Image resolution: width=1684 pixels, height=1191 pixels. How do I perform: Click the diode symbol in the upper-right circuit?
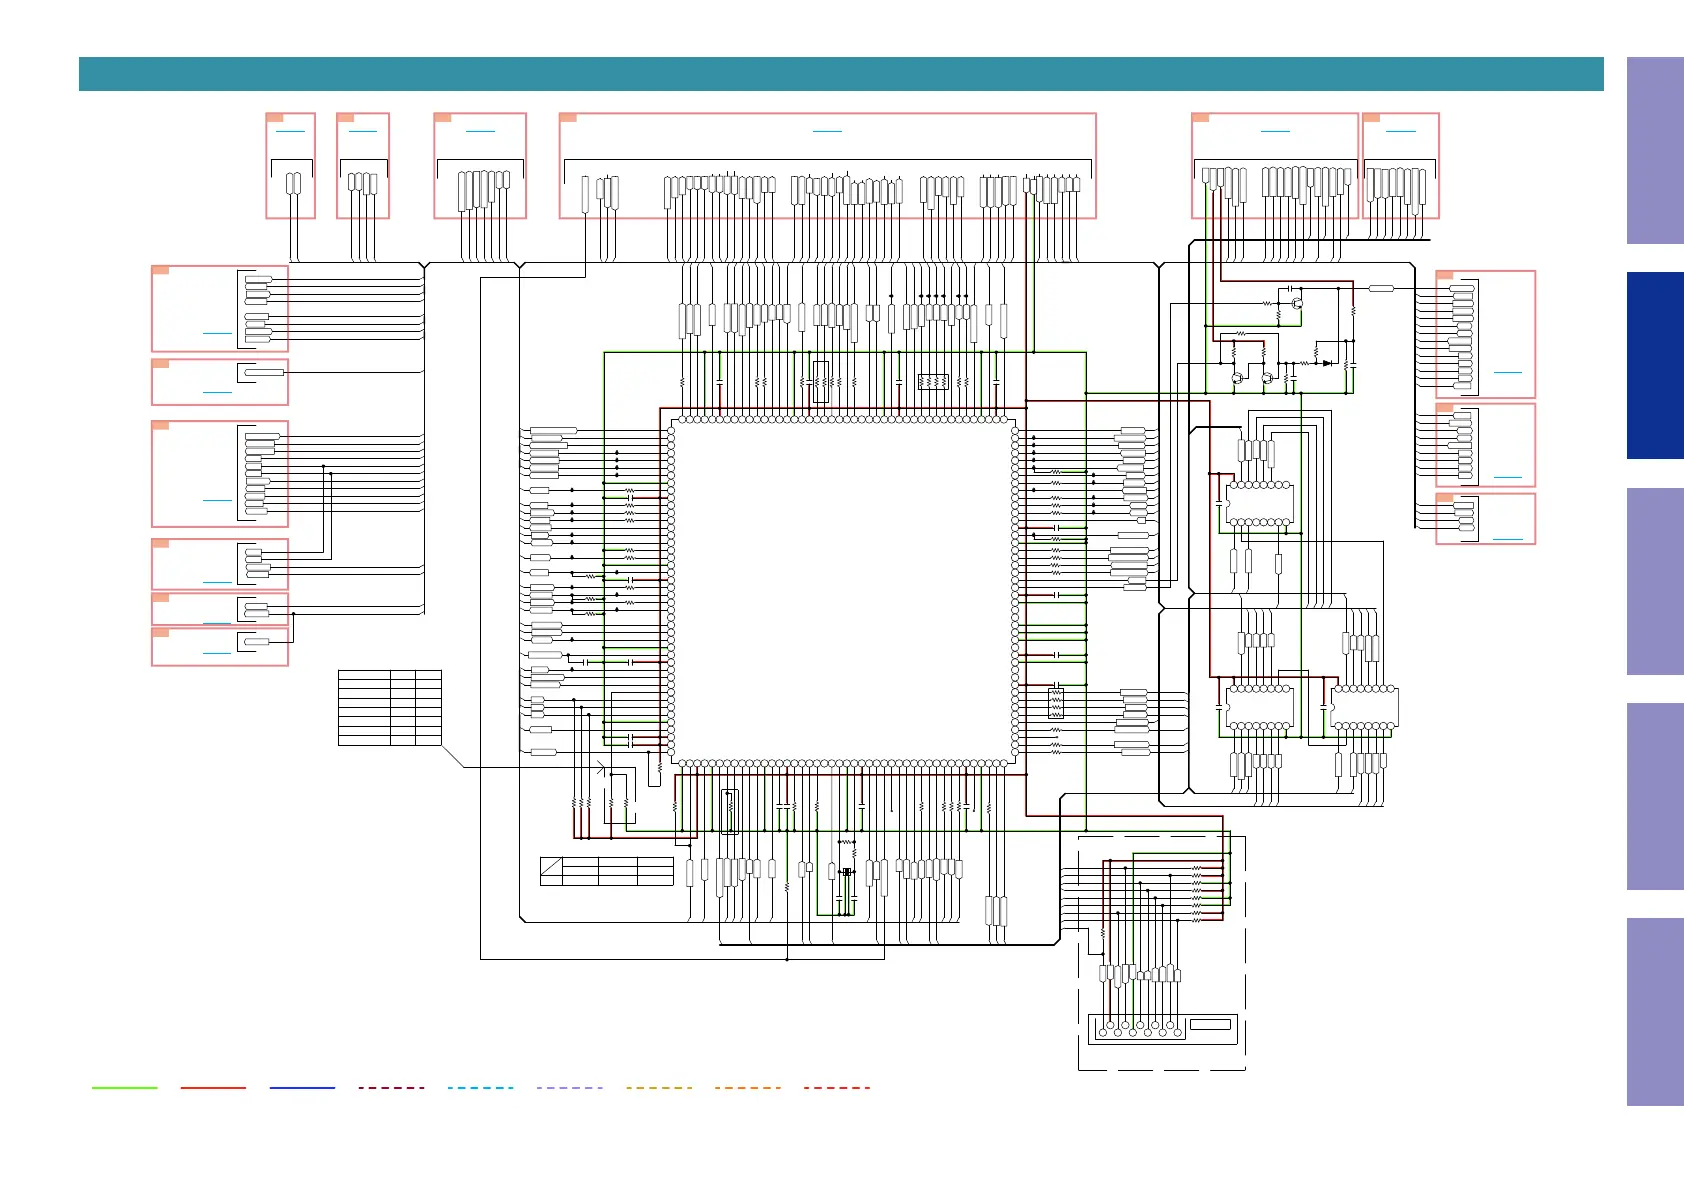[1327, 363]
